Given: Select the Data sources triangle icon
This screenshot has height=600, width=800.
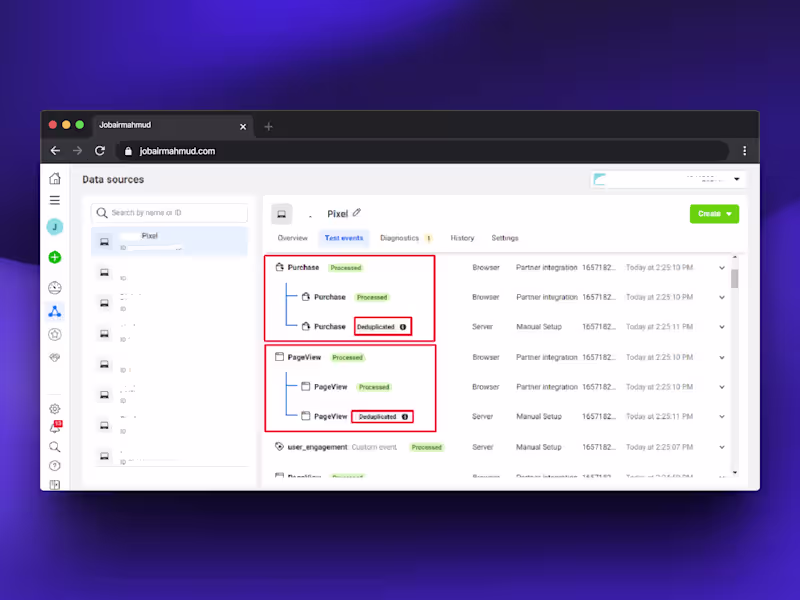Looking at the screenshot, I should (x=55, y=311).
